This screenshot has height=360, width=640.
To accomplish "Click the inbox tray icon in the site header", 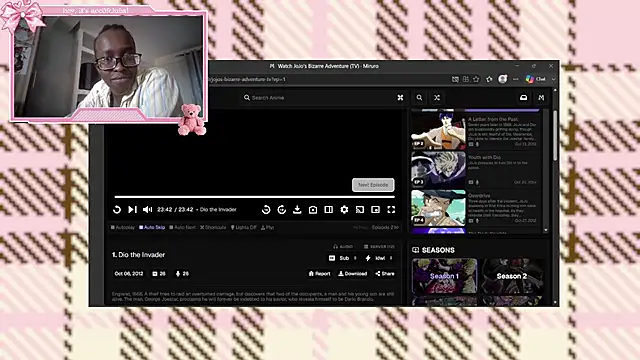I will 523,98.
